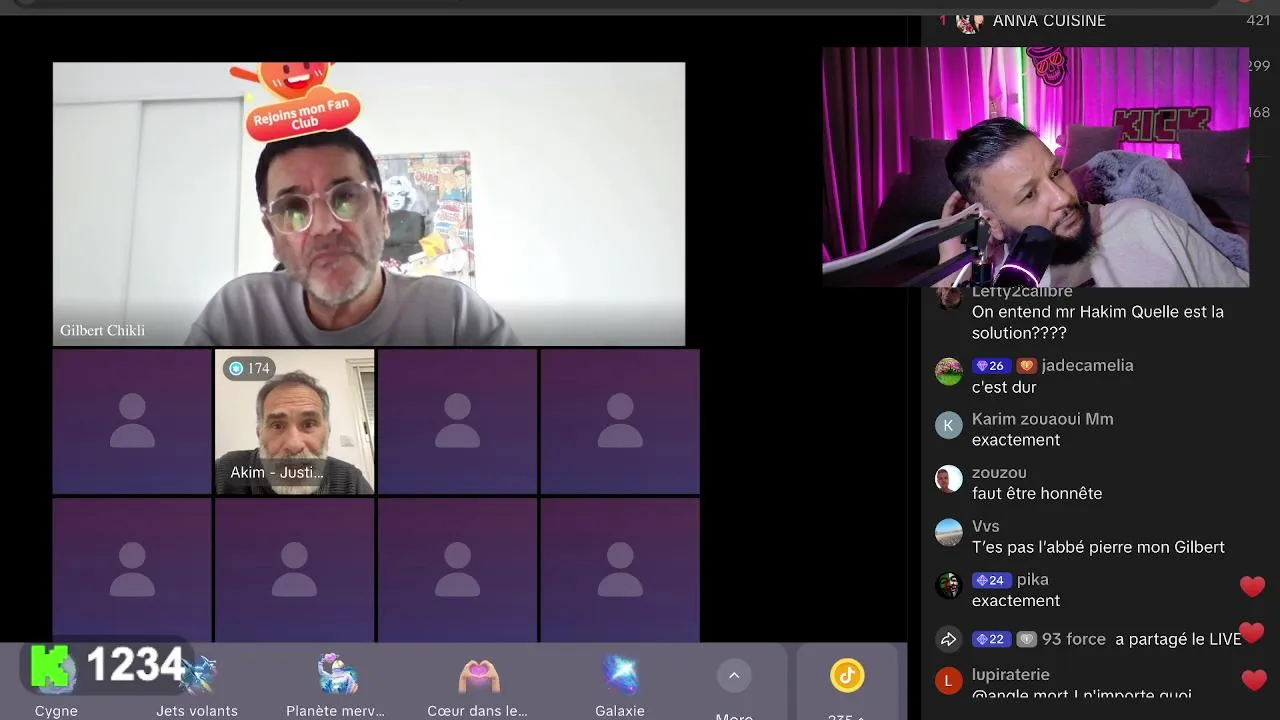Click the Gilbert Chikli name label
This screenshot has height=720, width=1280.
coord(102,330)
